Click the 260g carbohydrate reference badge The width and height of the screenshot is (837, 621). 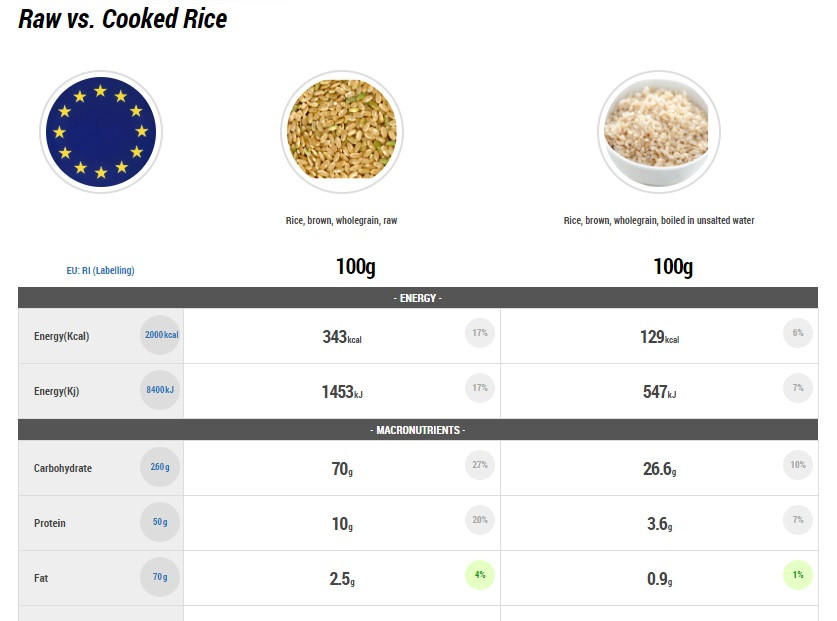click(x=160, y=467)
